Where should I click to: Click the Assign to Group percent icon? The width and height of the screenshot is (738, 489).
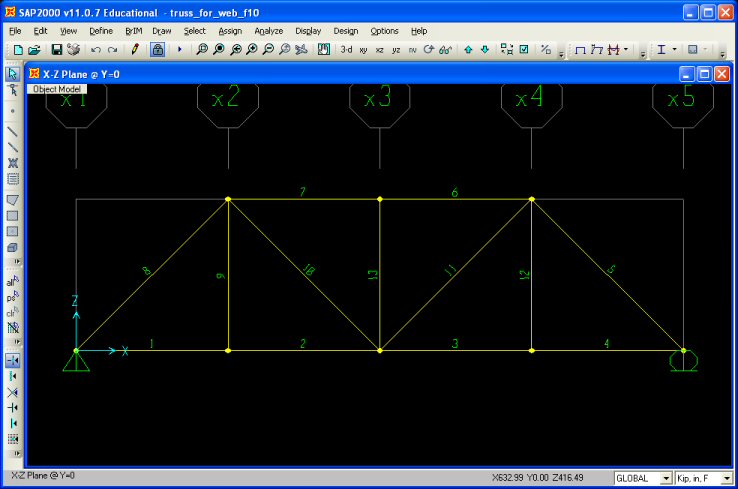(546, 49)
